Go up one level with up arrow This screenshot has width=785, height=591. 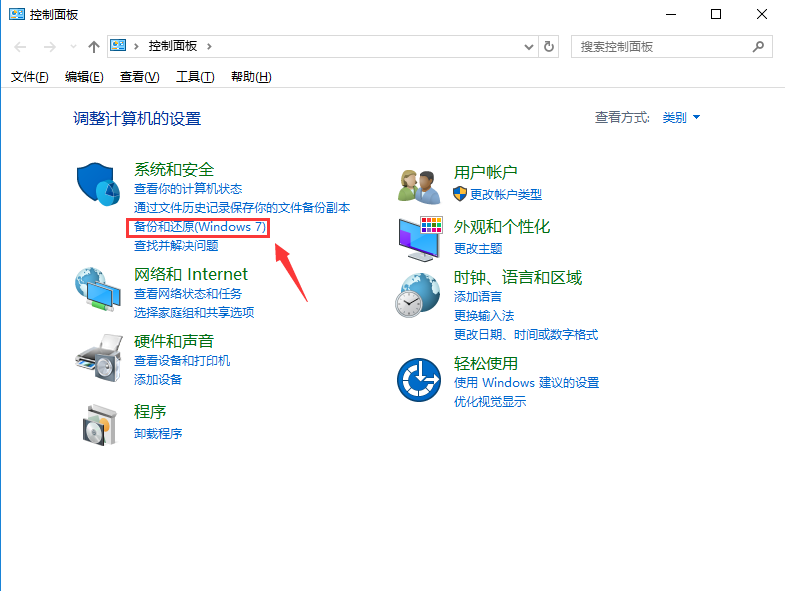94,46
